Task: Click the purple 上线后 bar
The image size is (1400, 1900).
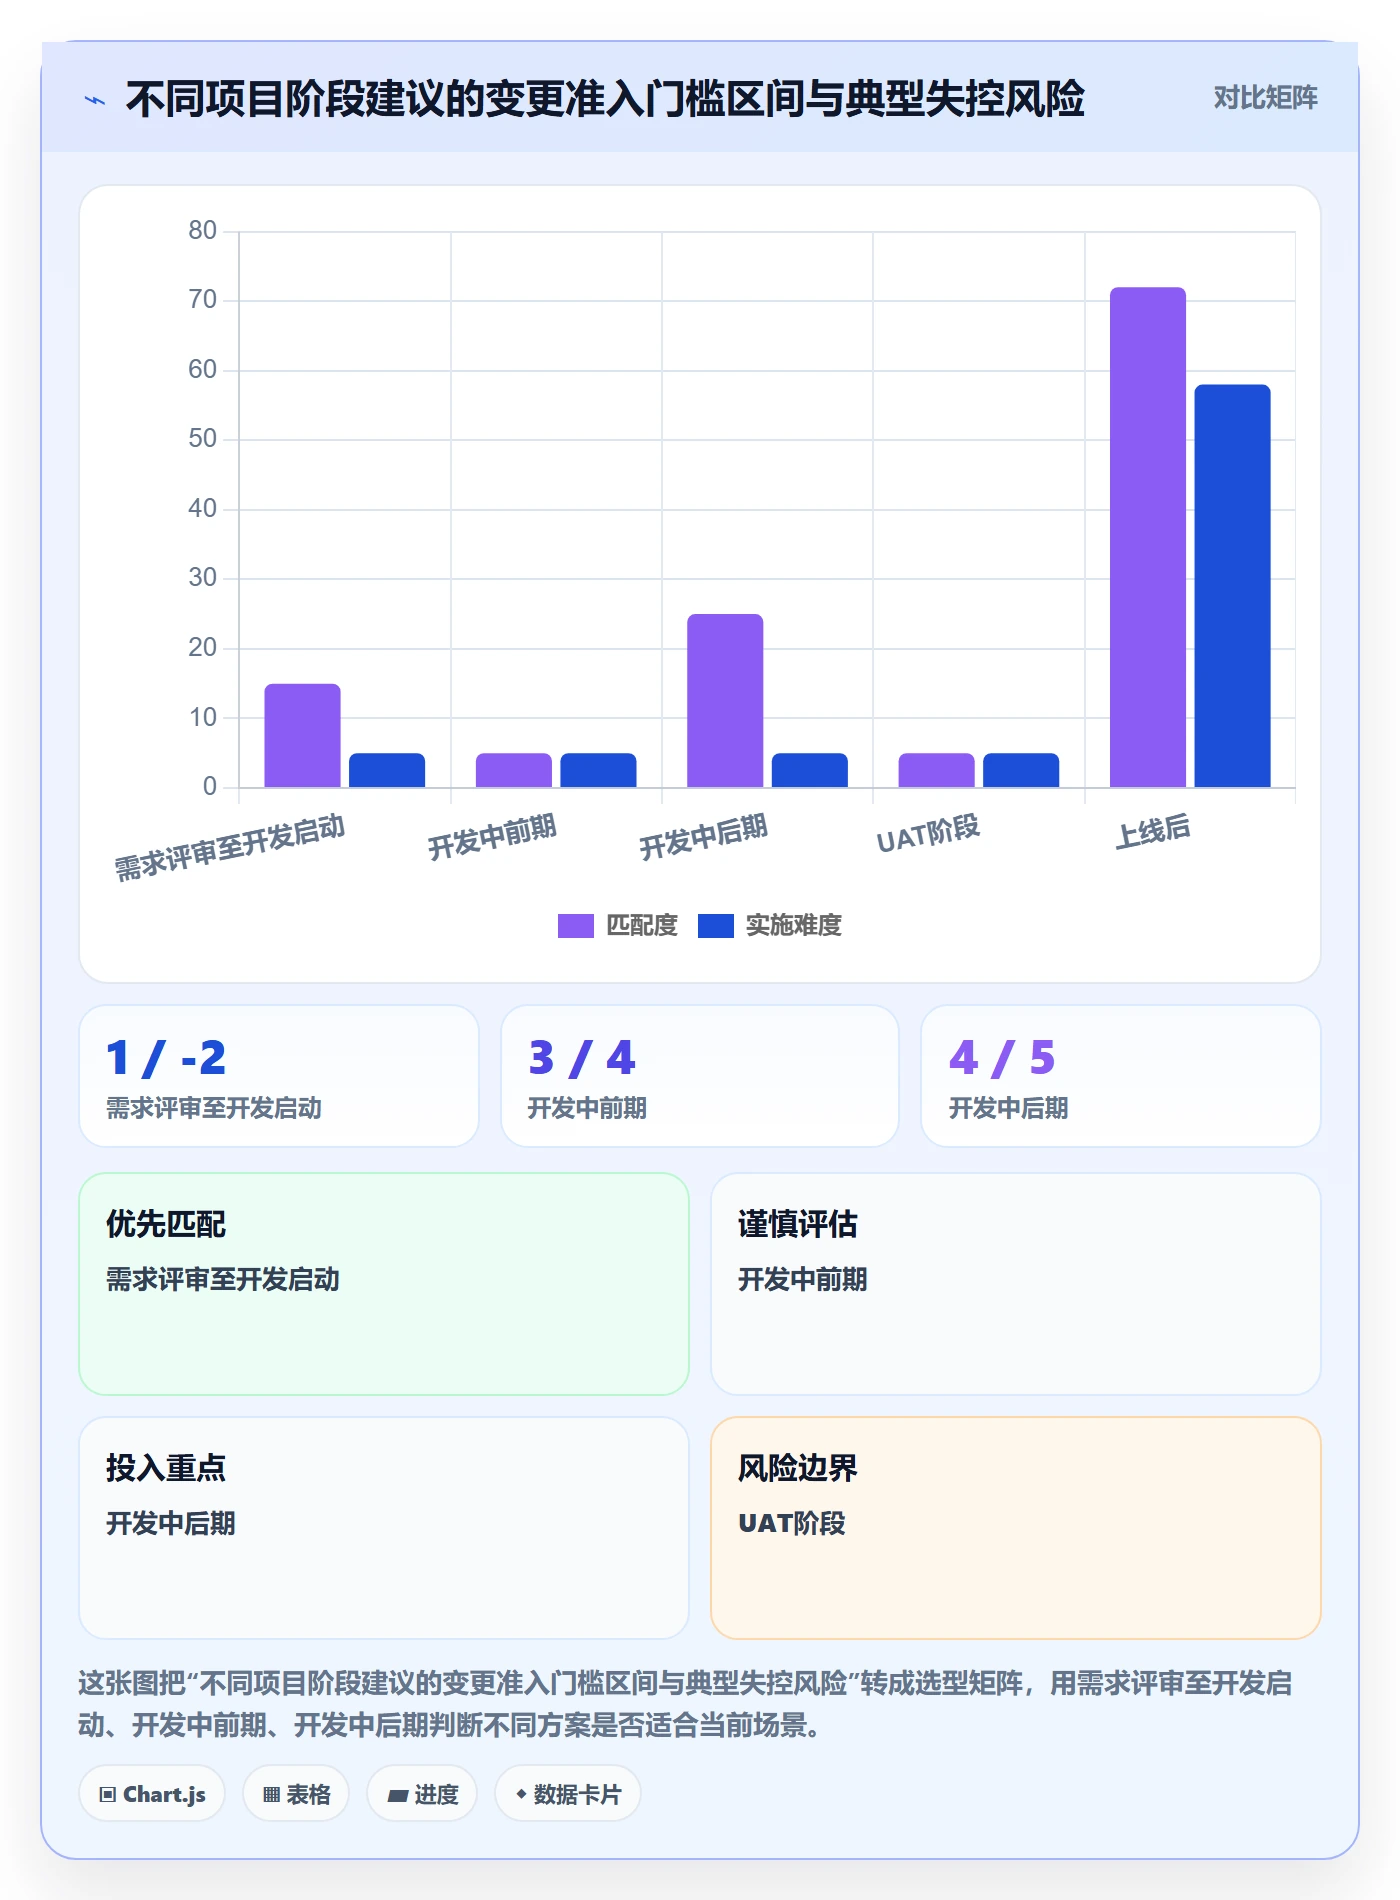Action: coord(1148,537)
